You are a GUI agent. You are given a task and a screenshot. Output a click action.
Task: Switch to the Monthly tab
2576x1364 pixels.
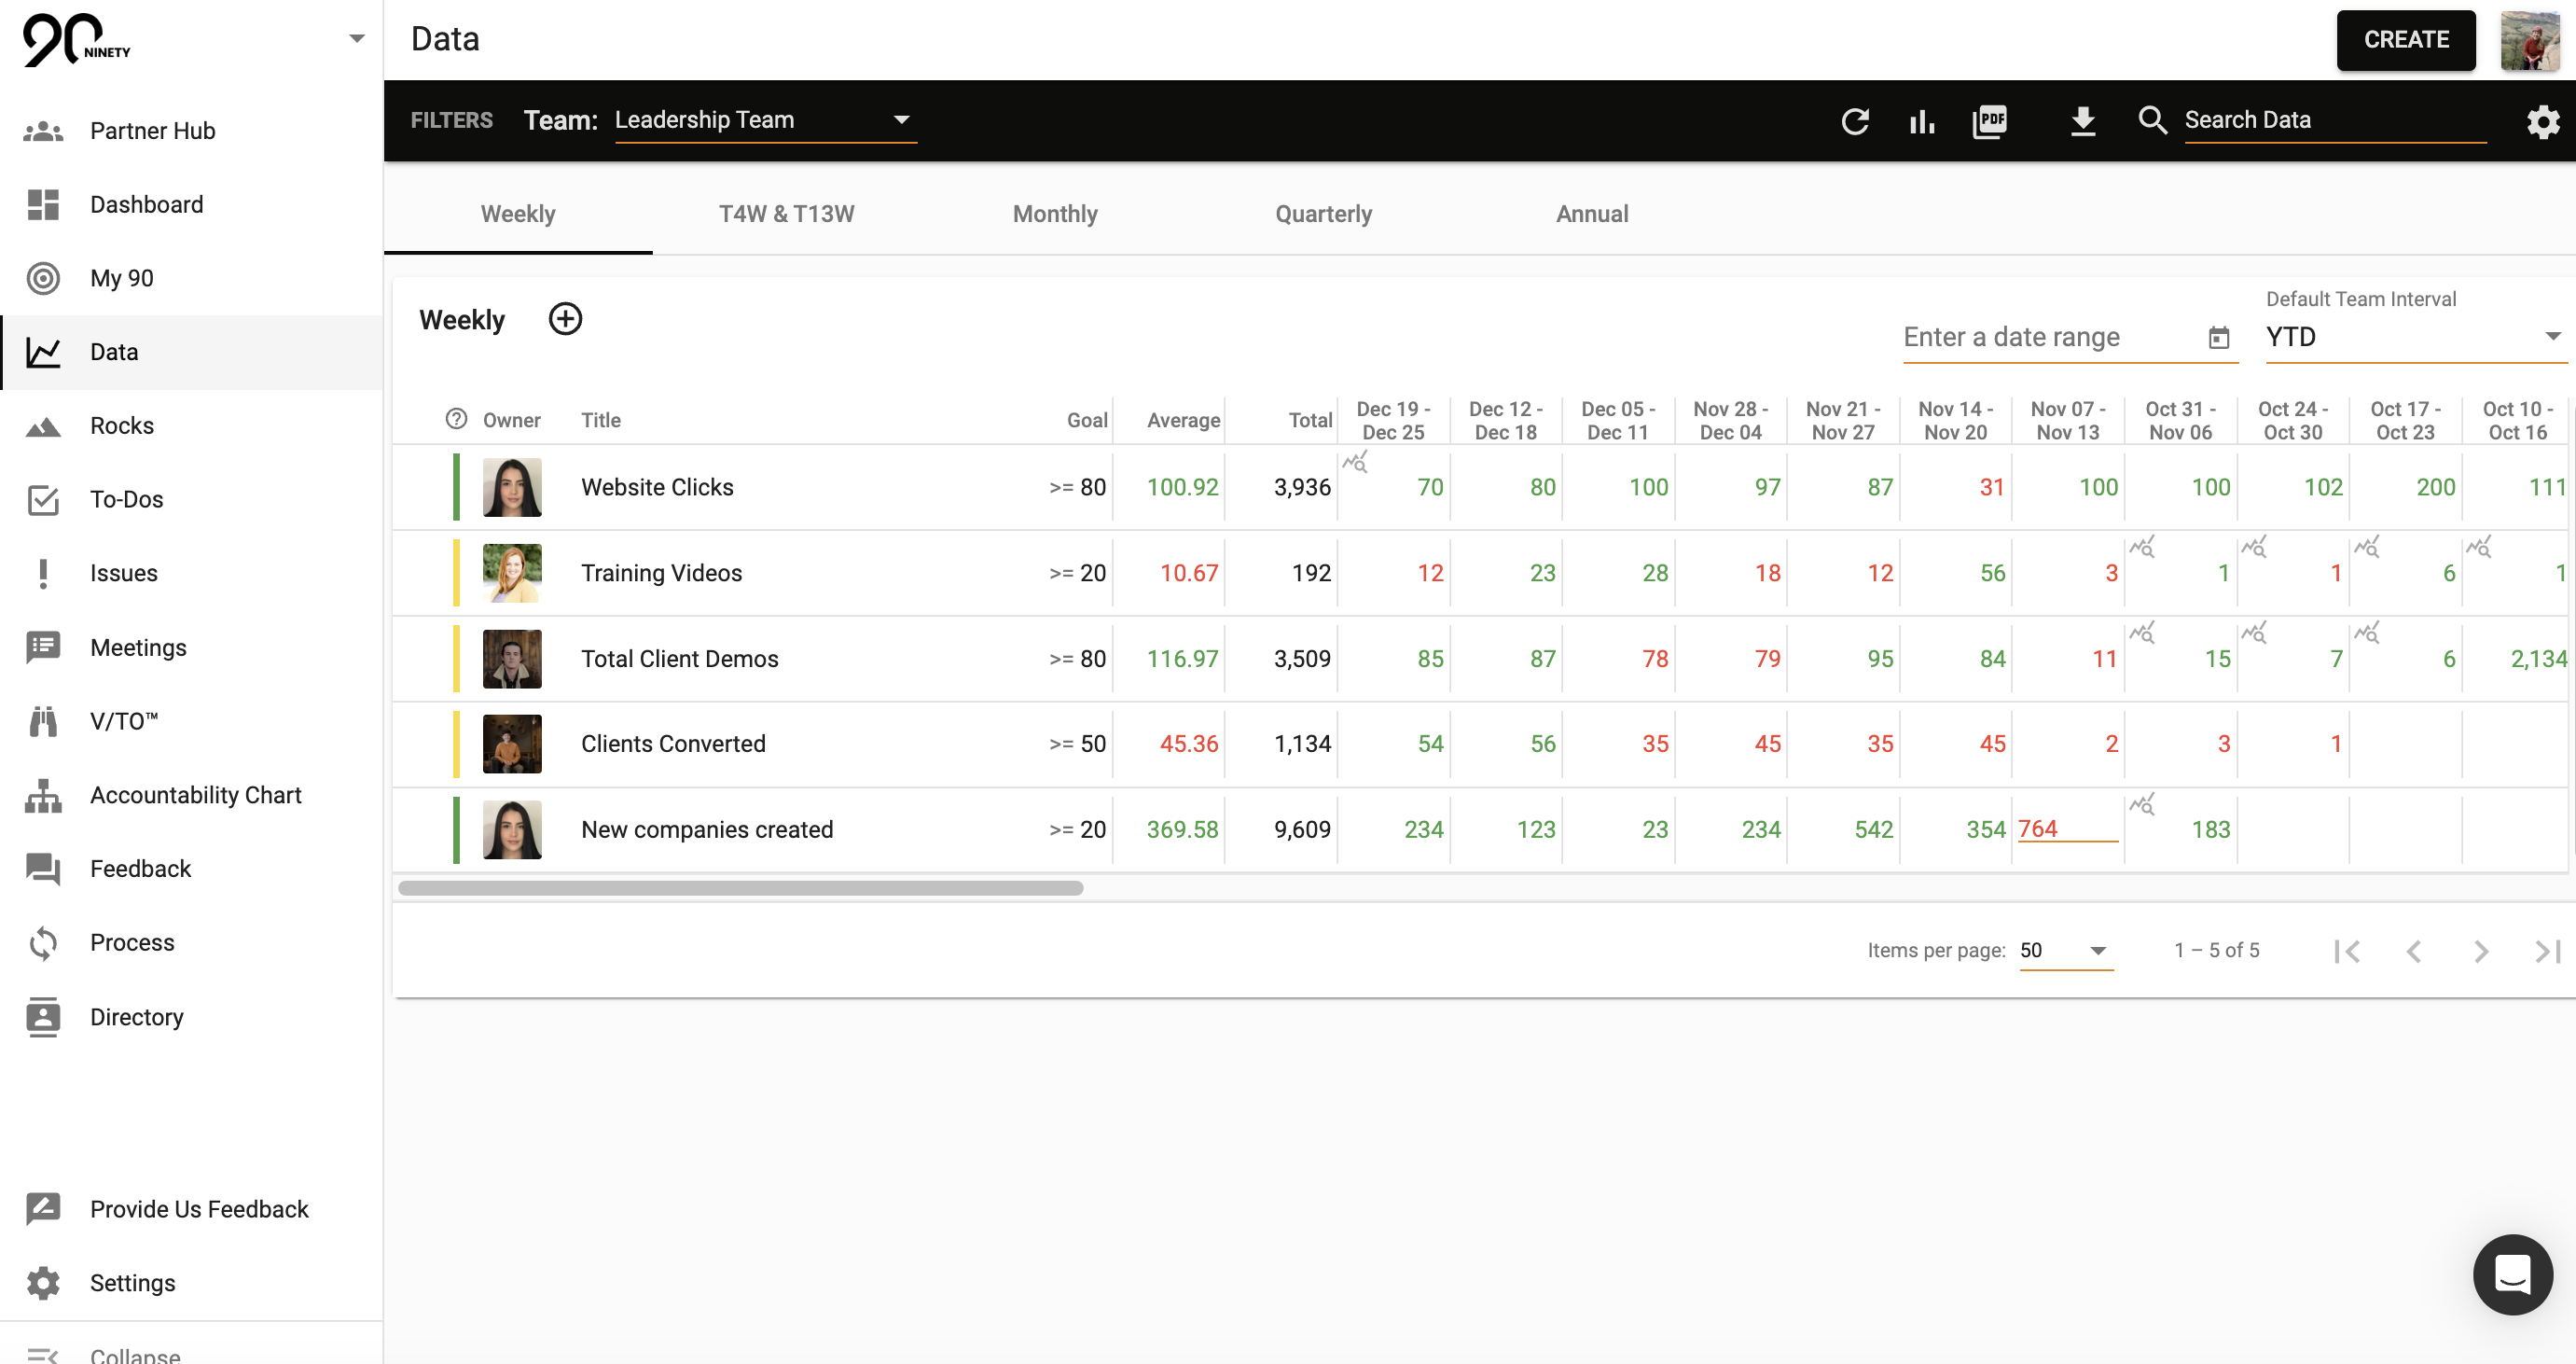point(1054,213)
